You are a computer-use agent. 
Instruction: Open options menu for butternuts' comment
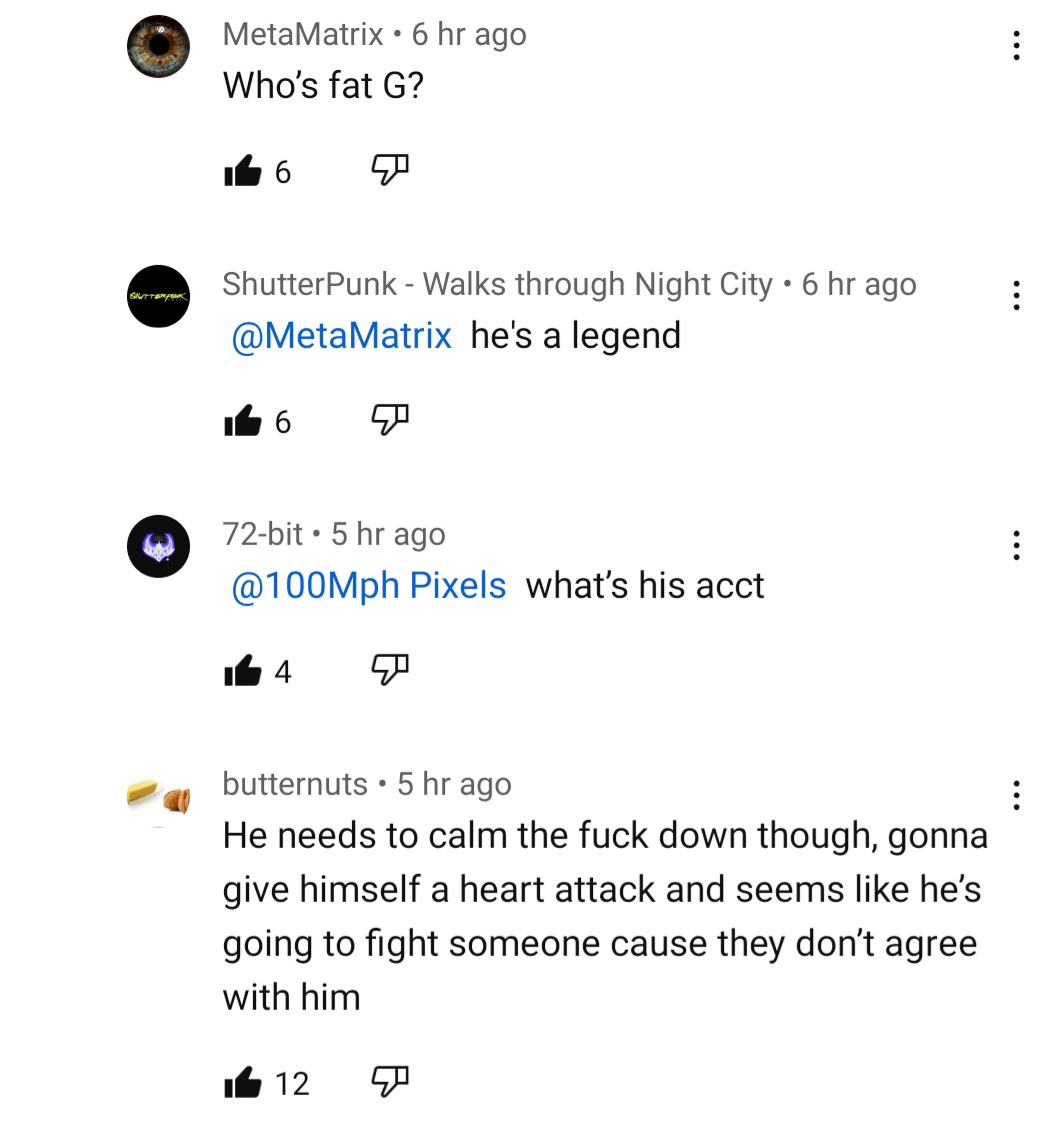coord(1016,795)
